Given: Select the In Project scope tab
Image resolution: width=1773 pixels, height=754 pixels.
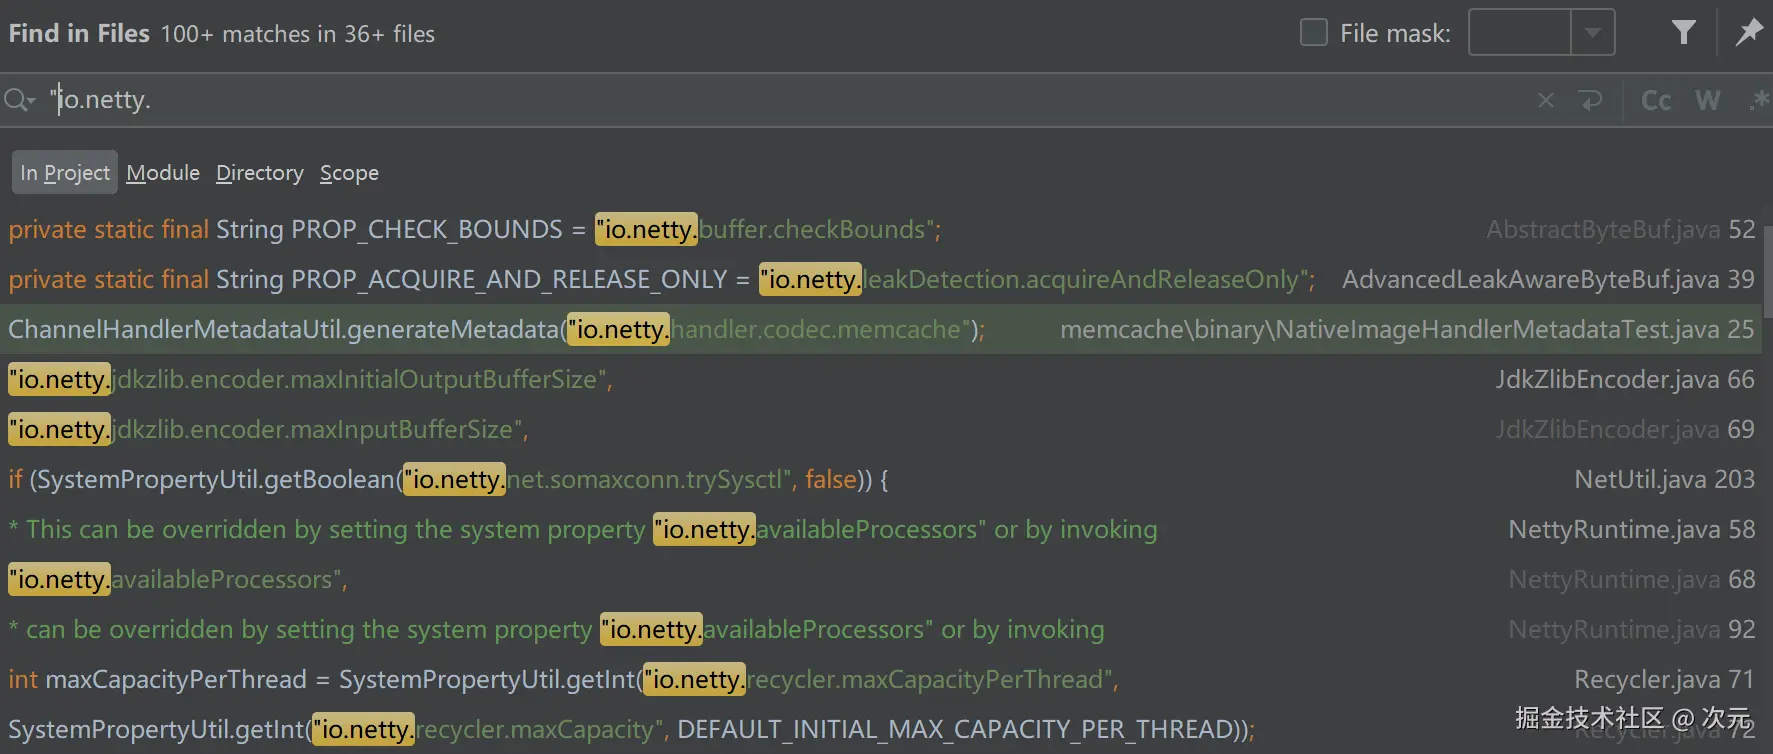Looking at the screenshot, I should pyautogui.click(x=65, y=173).
